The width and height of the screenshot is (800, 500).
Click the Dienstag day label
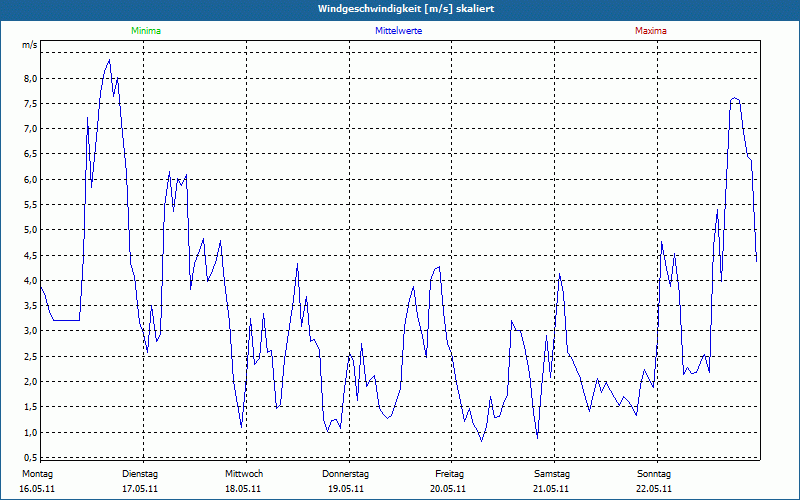point(140,474)
